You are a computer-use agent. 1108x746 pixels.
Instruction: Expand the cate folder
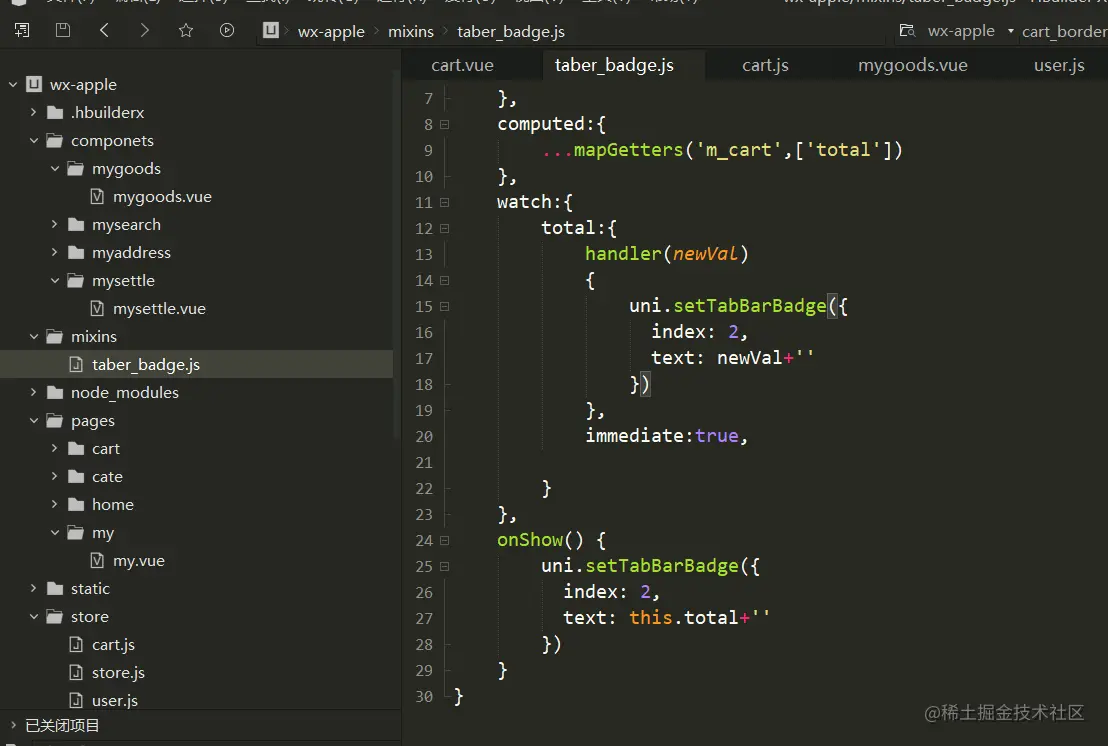coord(54,476)
